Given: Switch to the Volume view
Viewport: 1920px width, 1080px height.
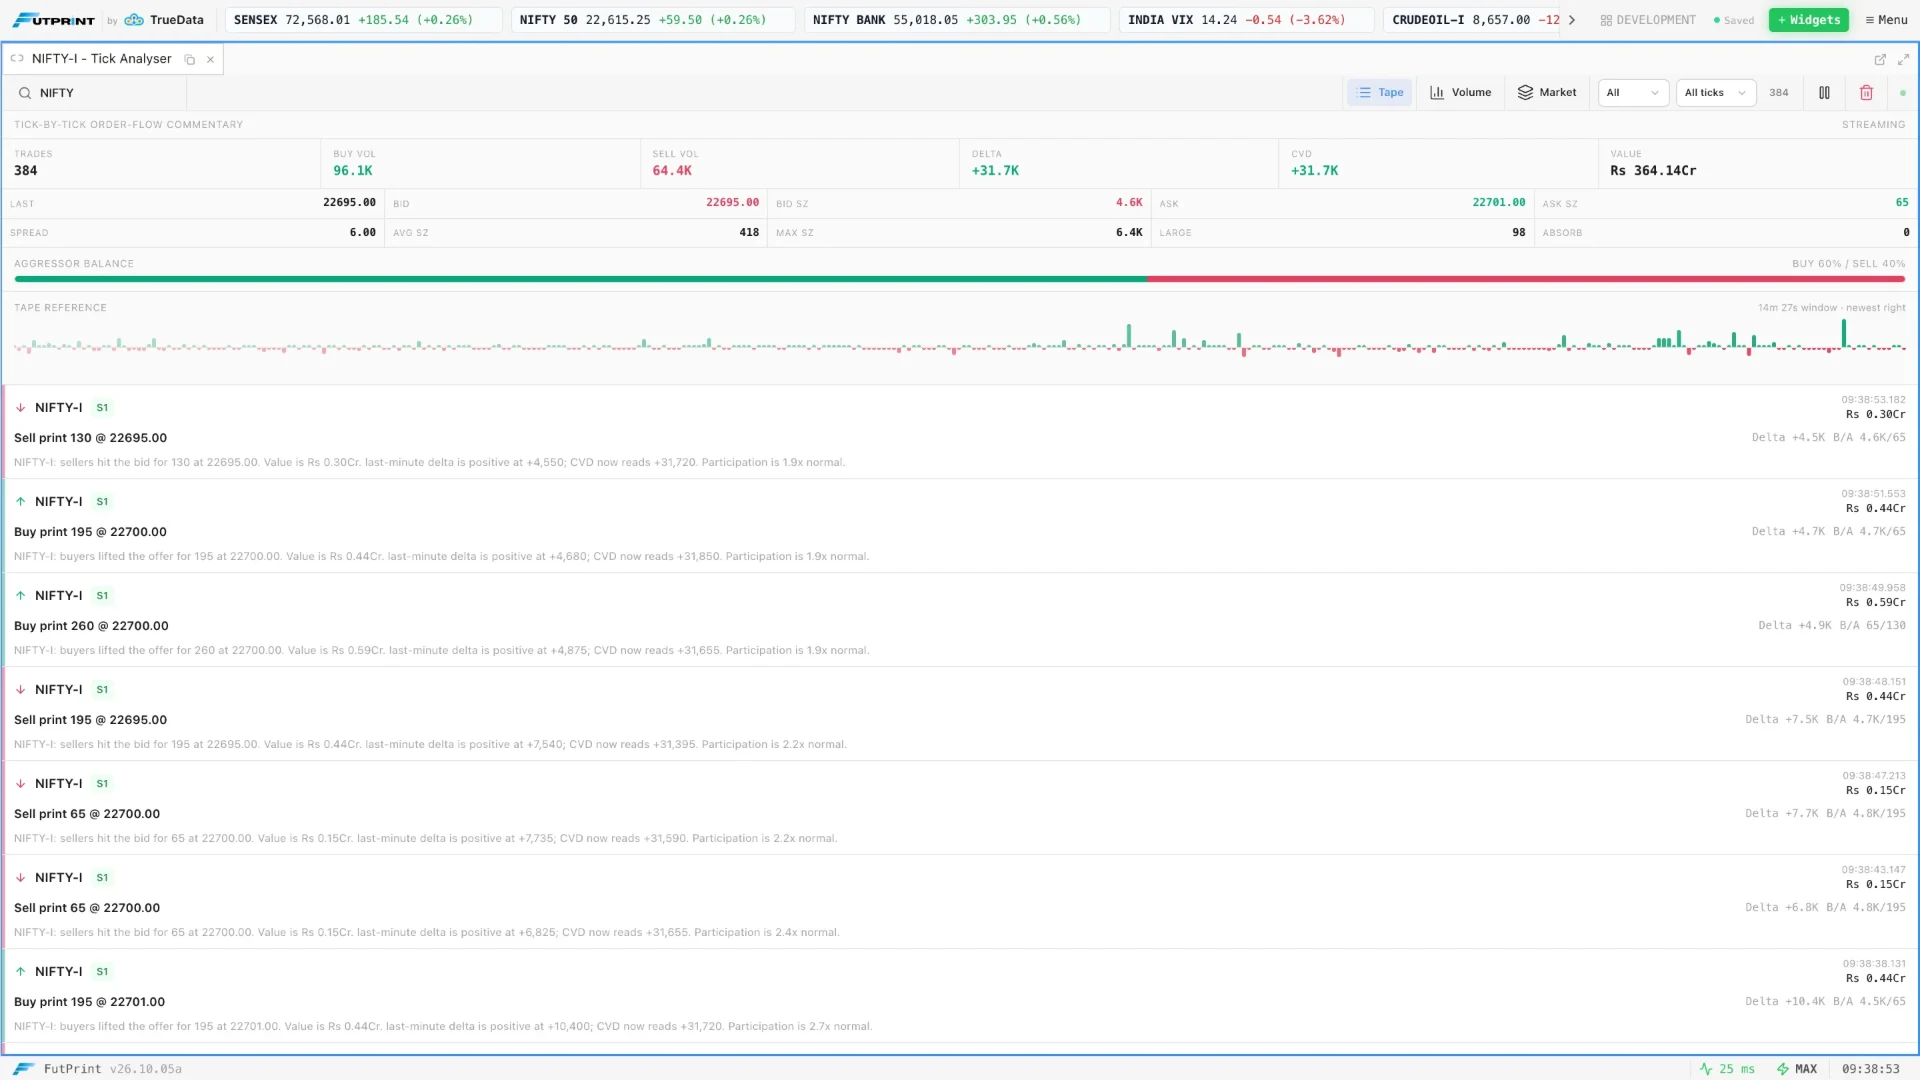Looking at the screenshot, I should point(1460,93).
